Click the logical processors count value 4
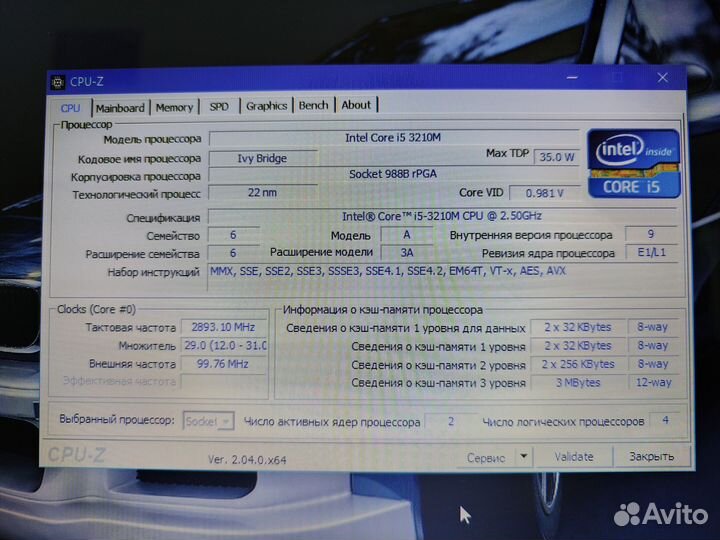The image size is (720, 540). [665, 420]
